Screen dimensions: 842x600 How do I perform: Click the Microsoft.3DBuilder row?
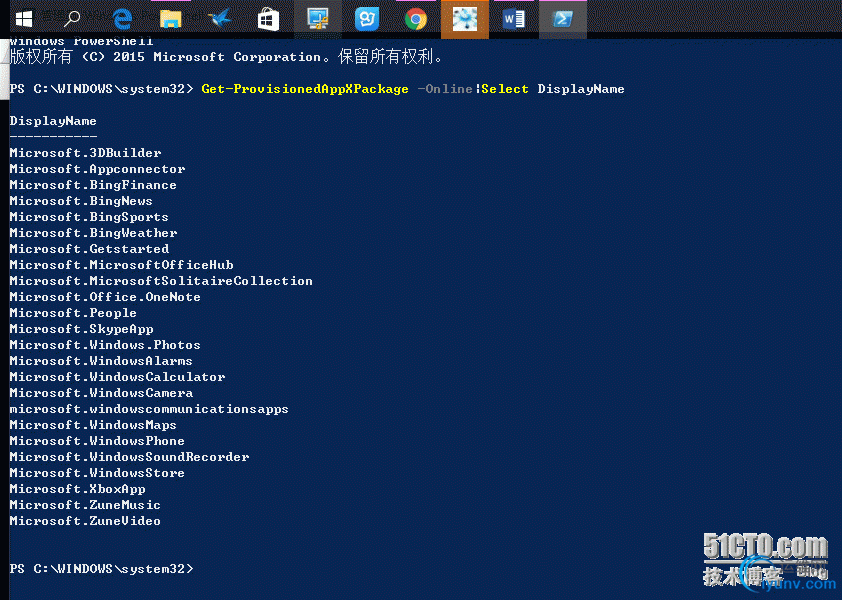point(85,153)
